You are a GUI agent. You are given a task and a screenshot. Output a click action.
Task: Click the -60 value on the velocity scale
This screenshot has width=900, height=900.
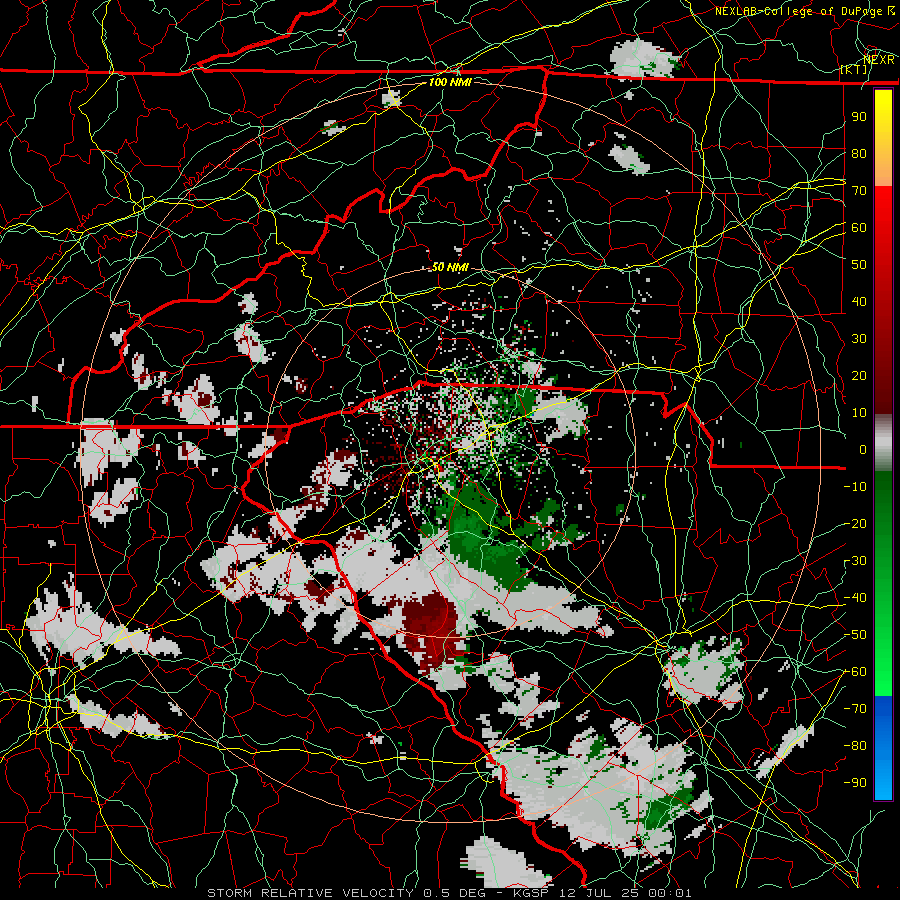point(855,672)
